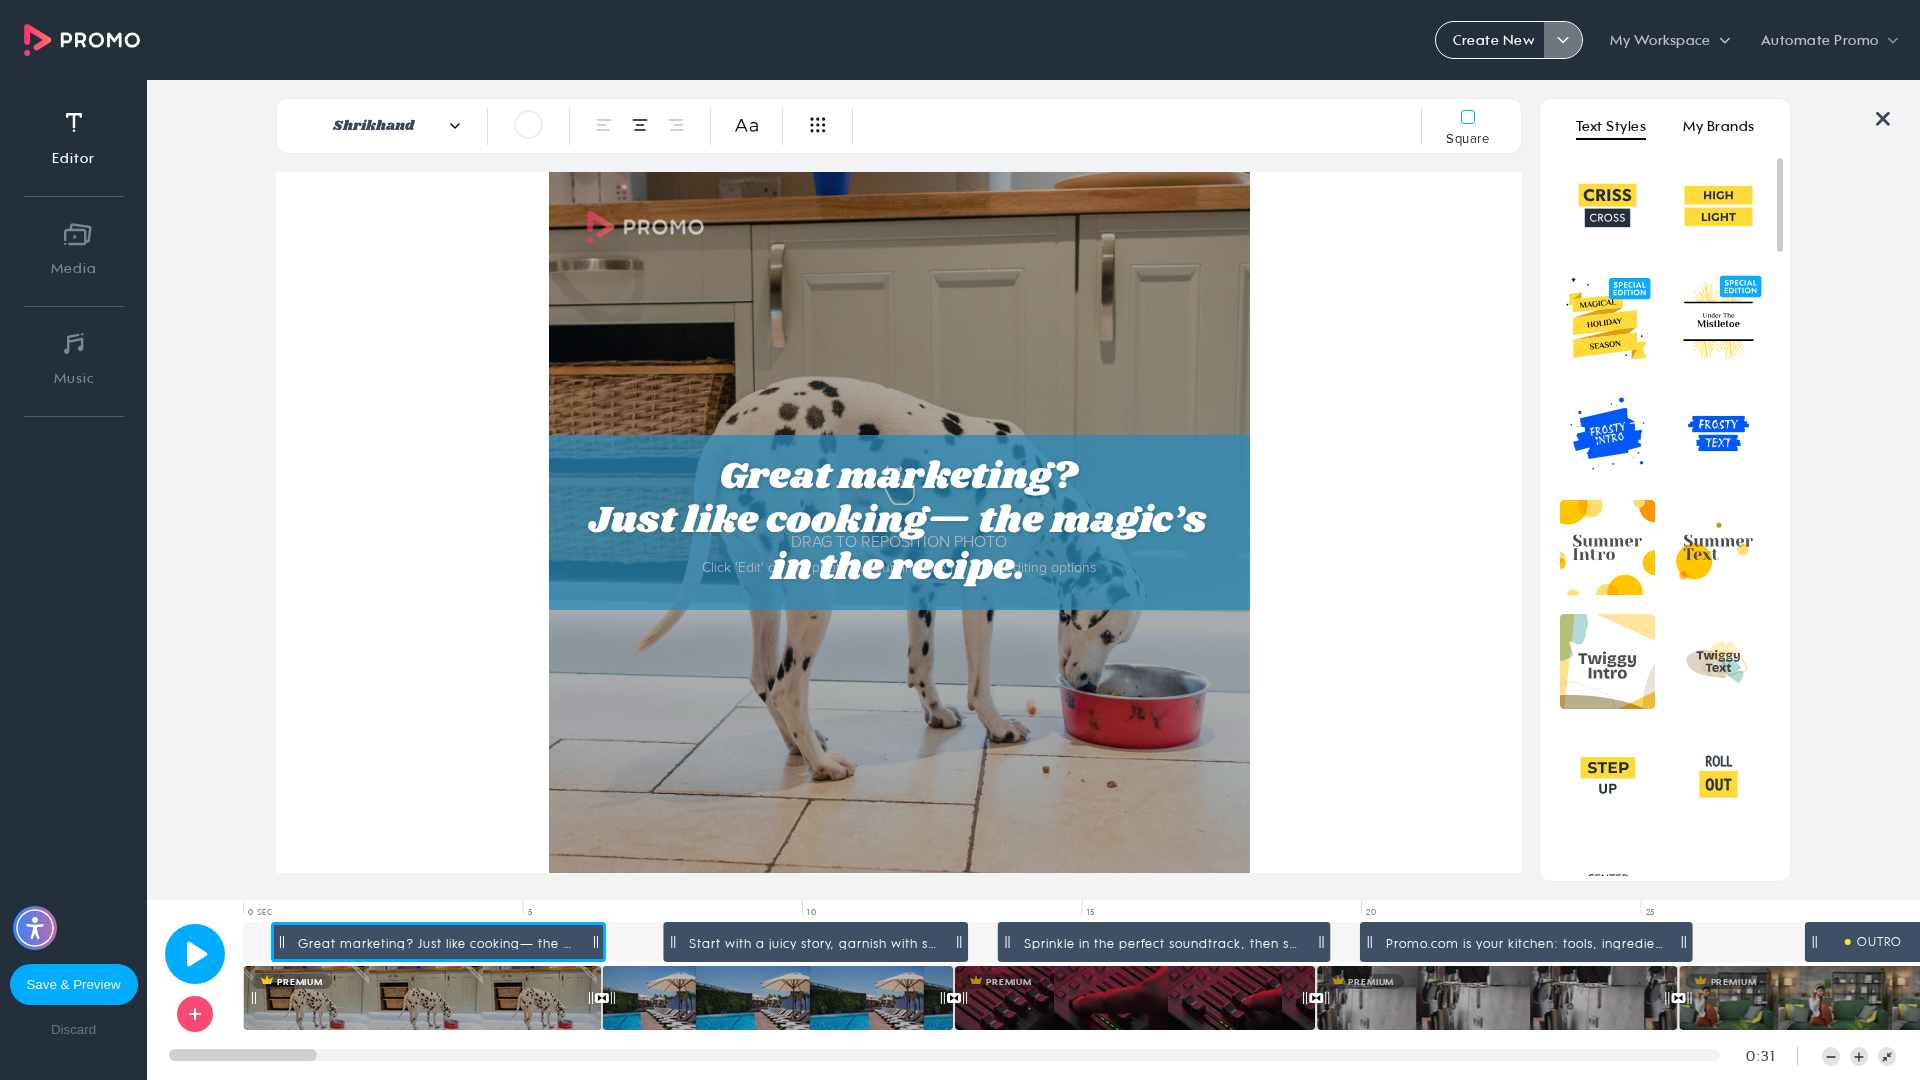
Task: Fit timeline to screen
Action: tap(1887, 1057)
